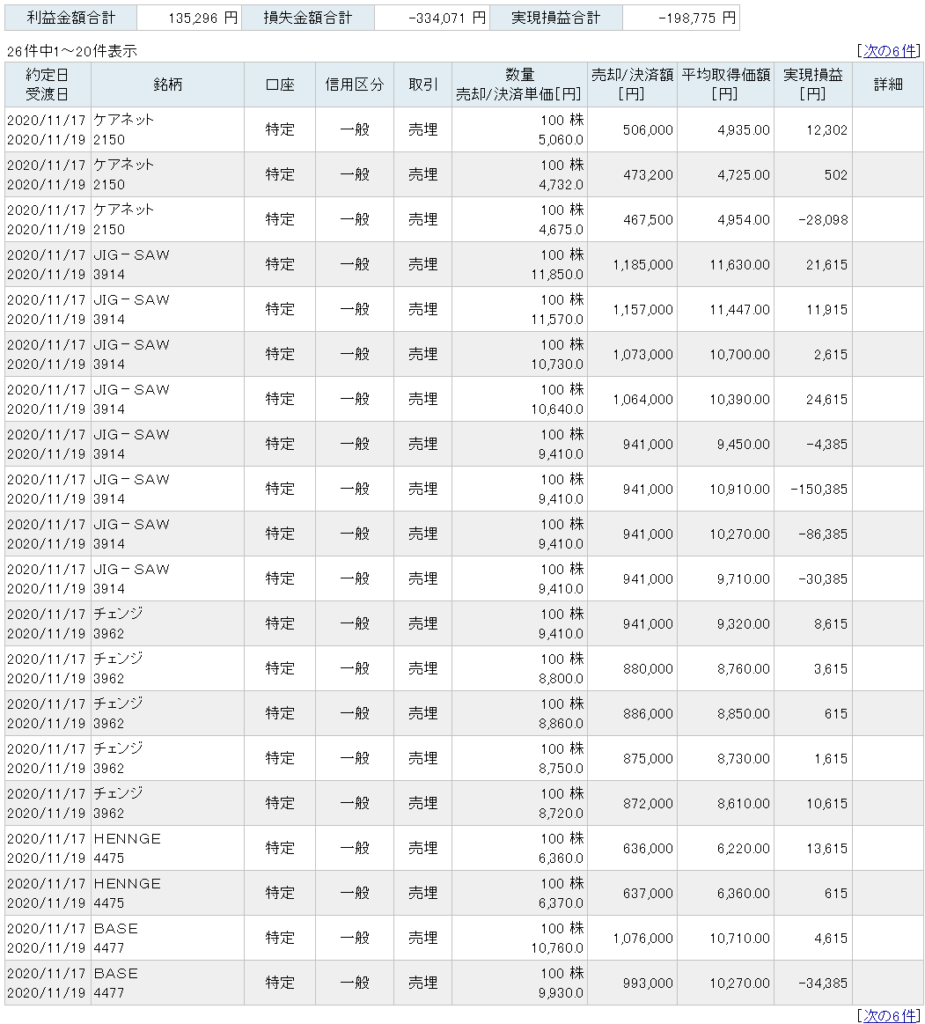Select realized loss value -150,385
Viewport: 925px width, 1024px height.
click(x=819, y=489)
